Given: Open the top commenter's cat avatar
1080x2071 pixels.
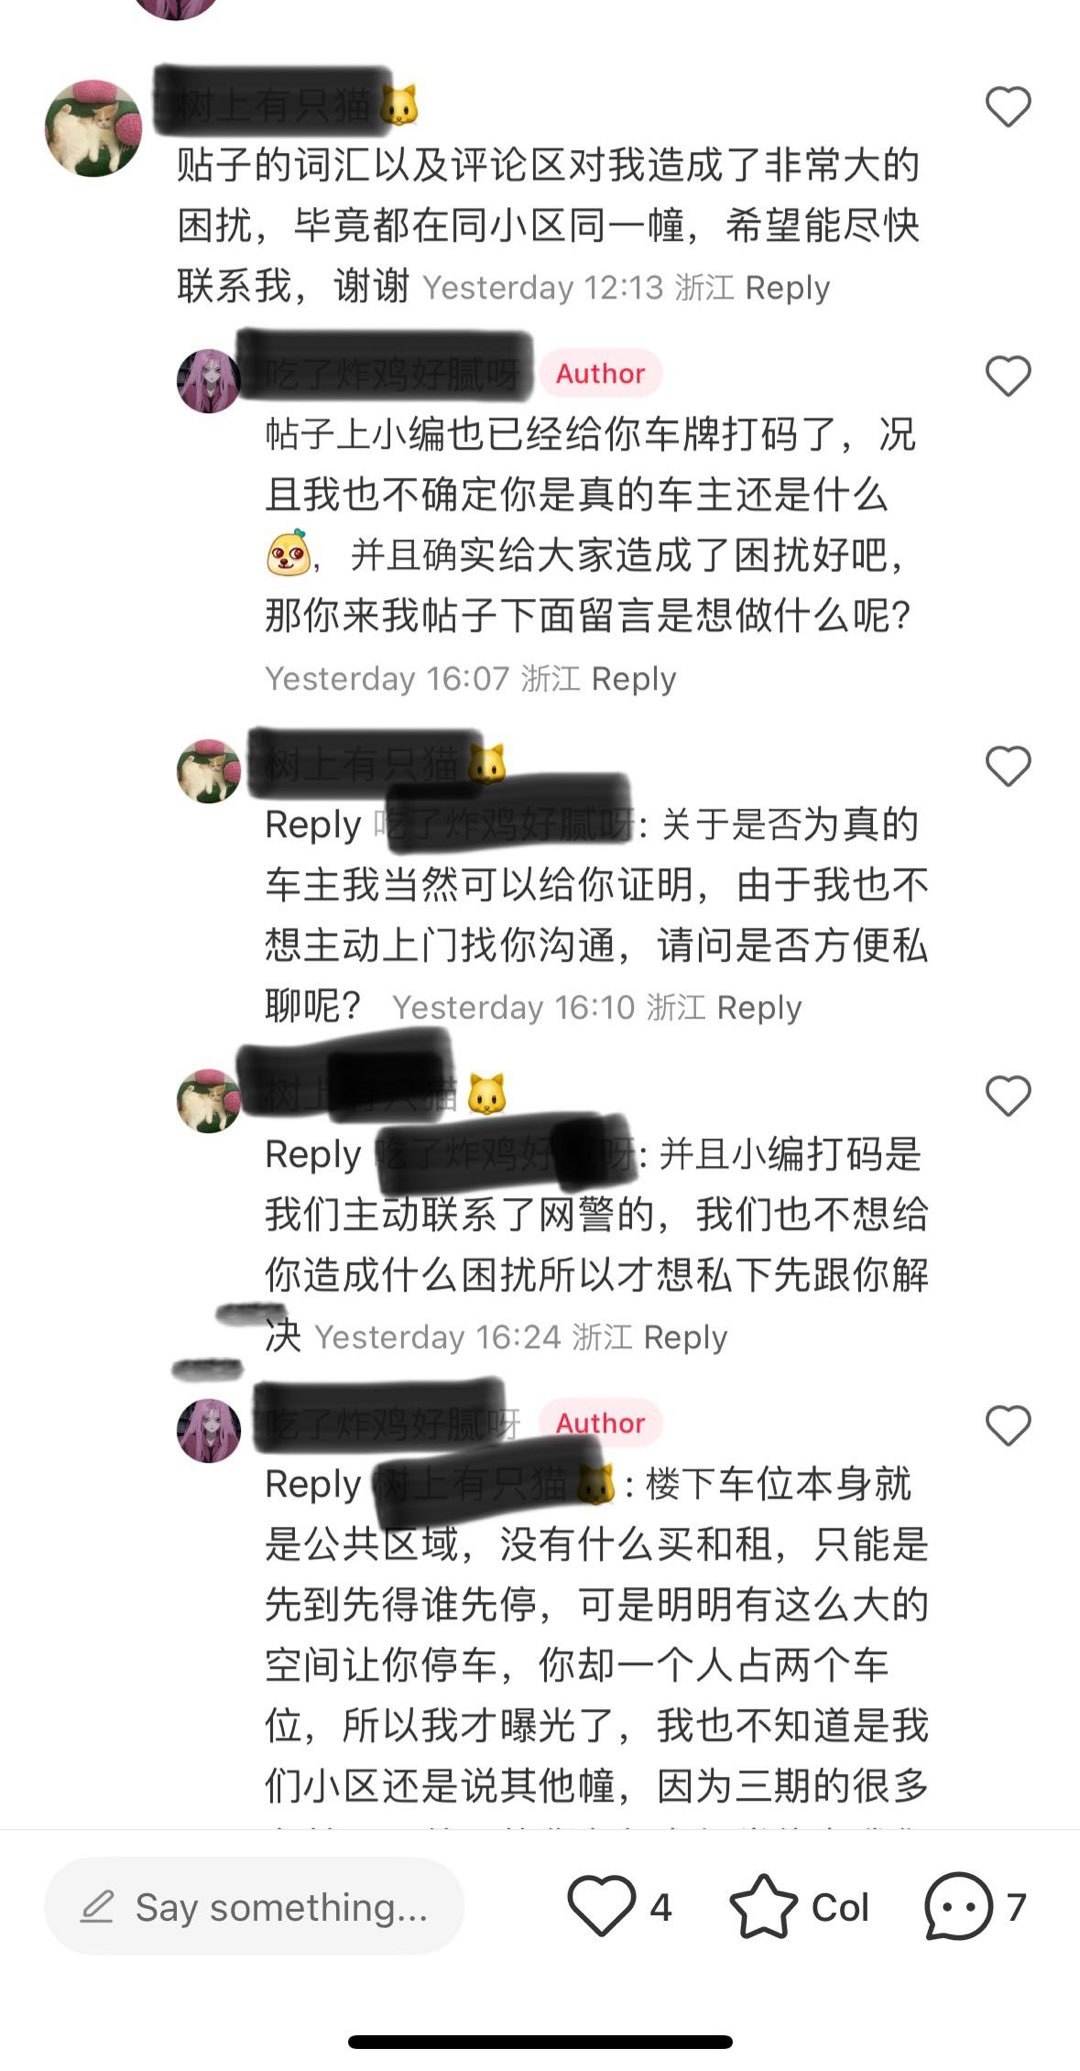Looking at the screenshot, I should pos(94,129).
